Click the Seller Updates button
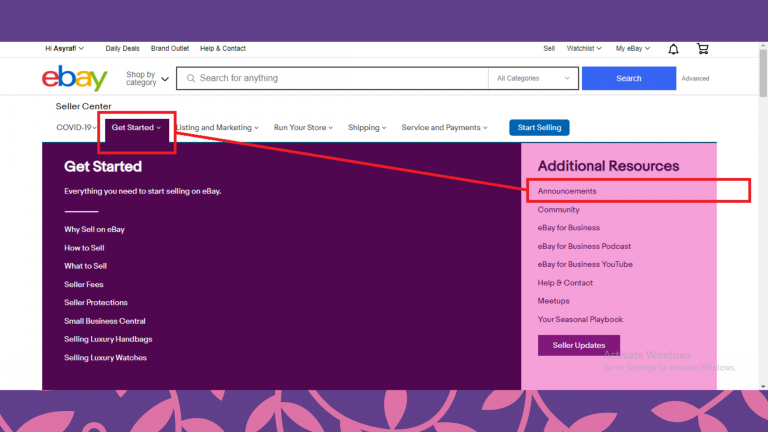Viewport: 768px width, 432px height. (x=578, y=345)
